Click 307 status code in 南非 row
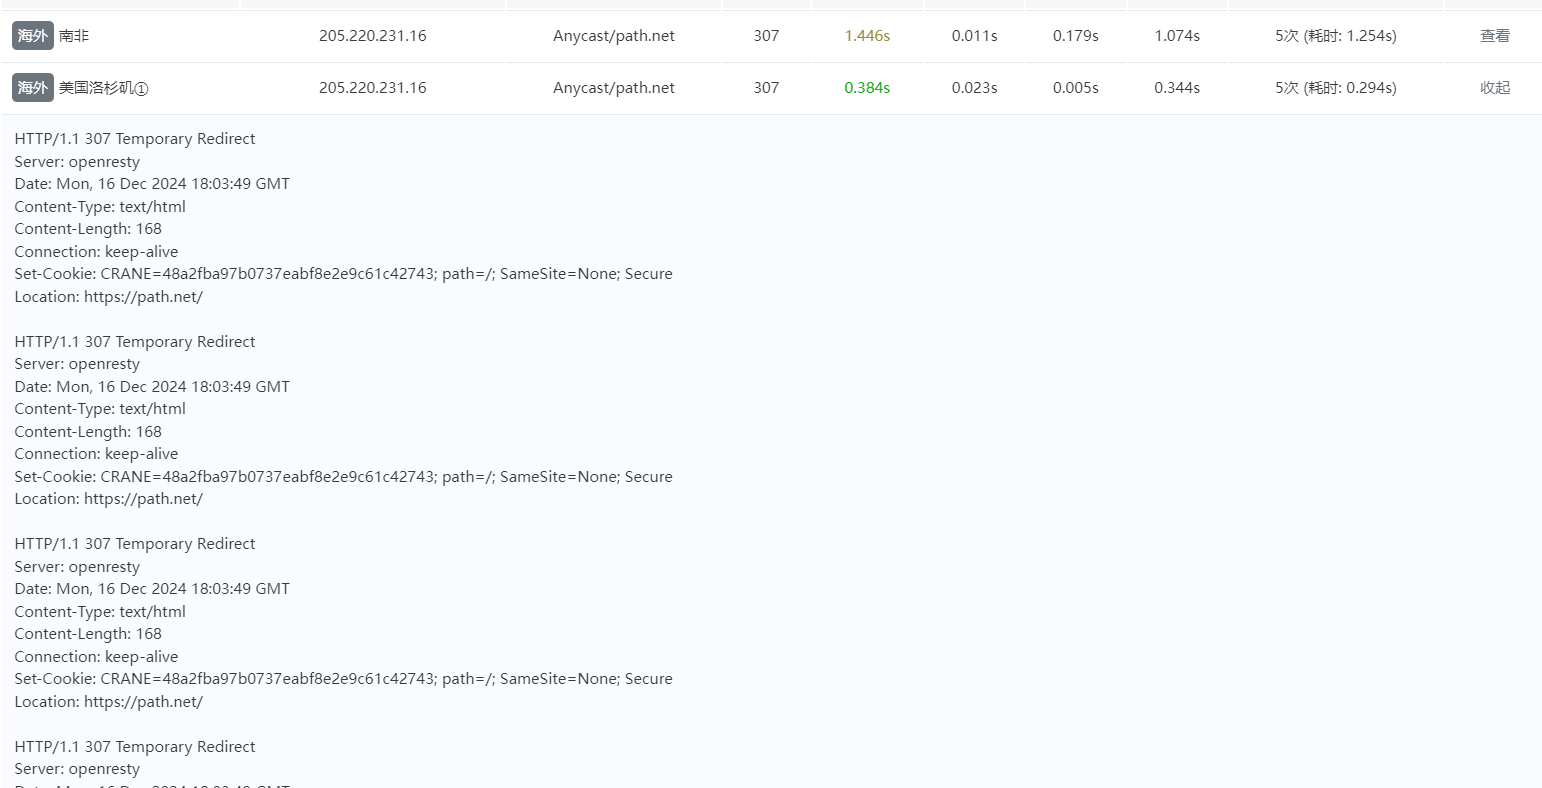The width and height of the screenshot is (1542, 788). [x=766, y=36]
